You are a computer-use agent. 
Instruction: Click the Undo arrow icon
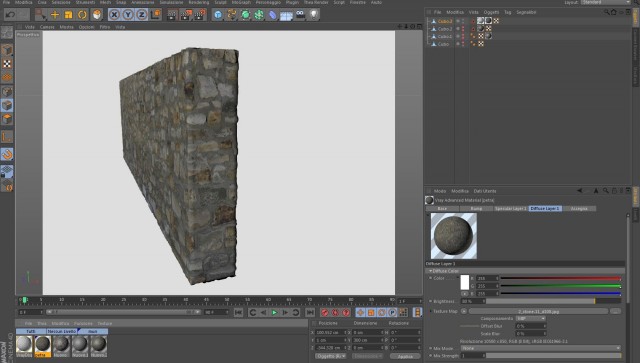point(11,15)
